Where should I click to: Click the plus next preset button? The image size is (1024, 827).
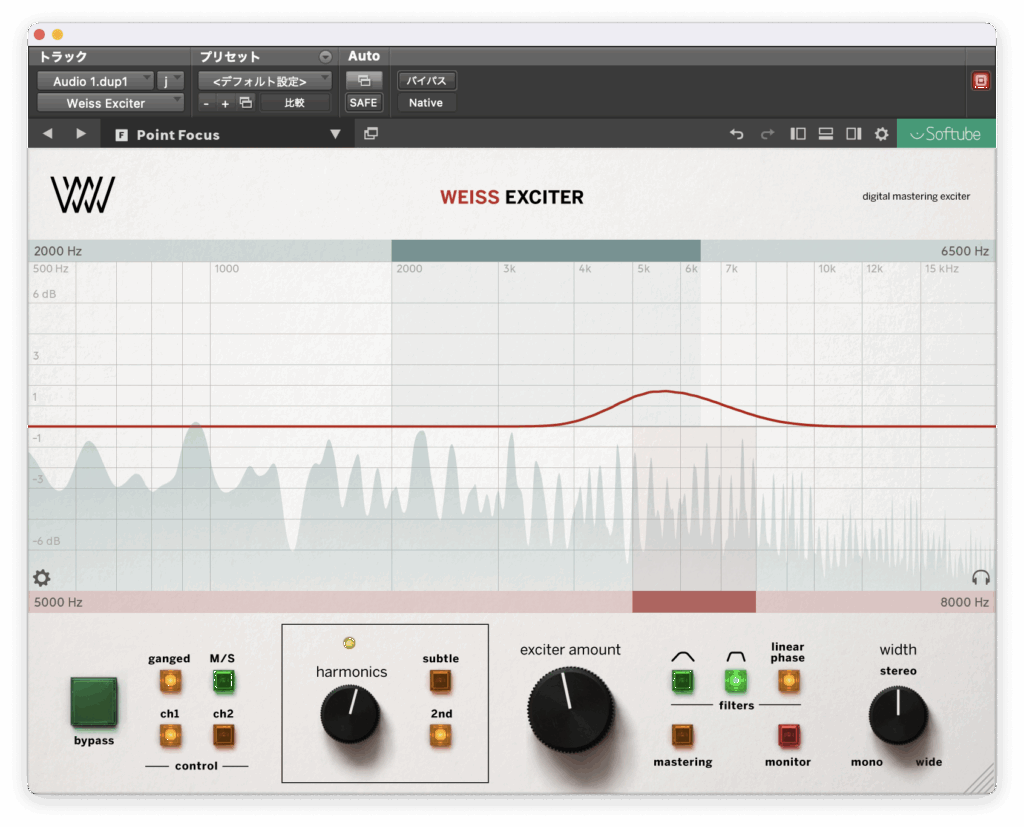[x=225, y=103]
